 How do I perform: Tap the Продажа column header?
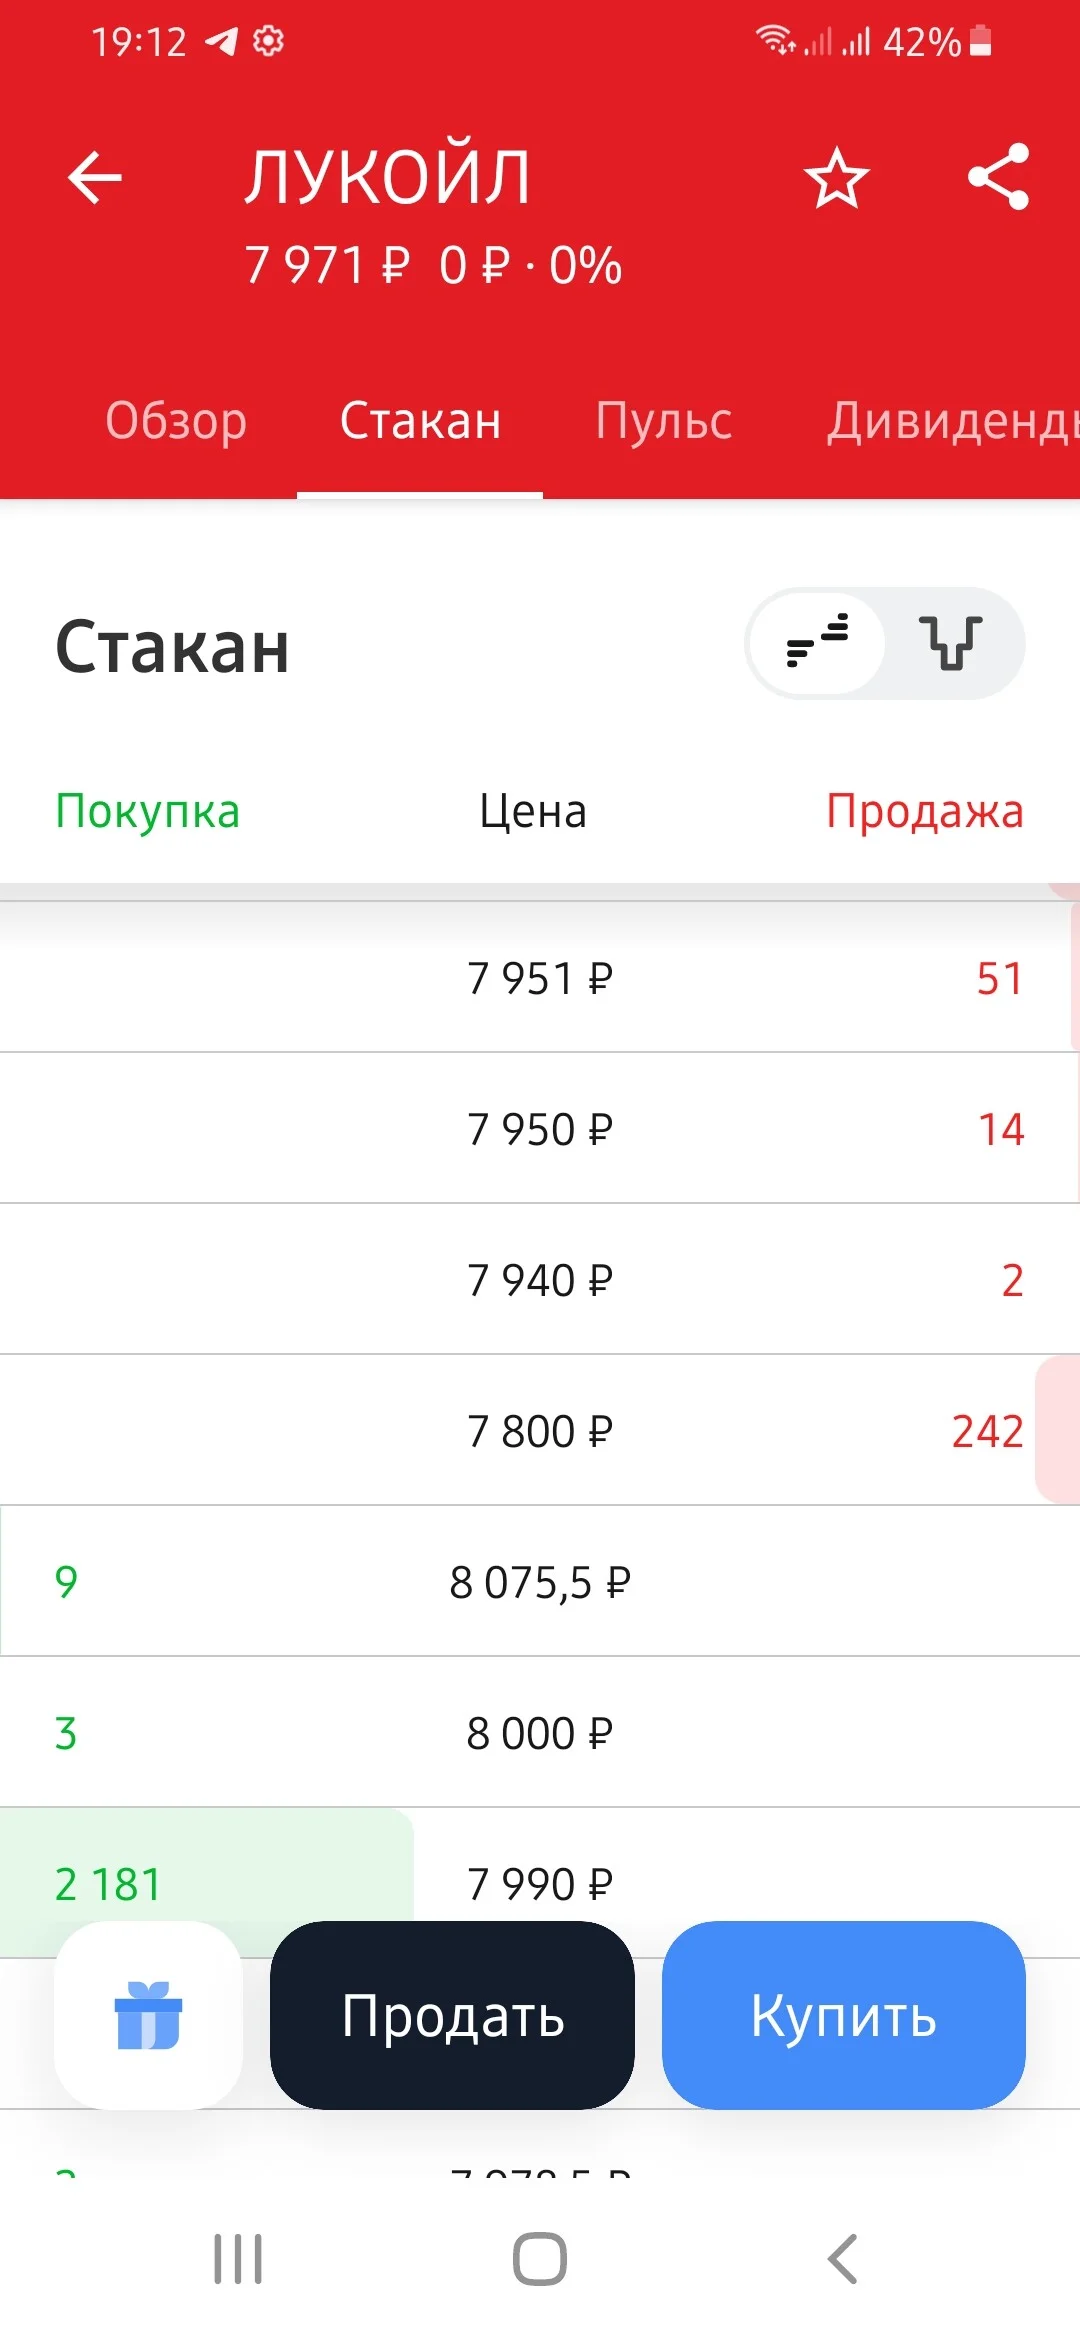coord(925,811)
